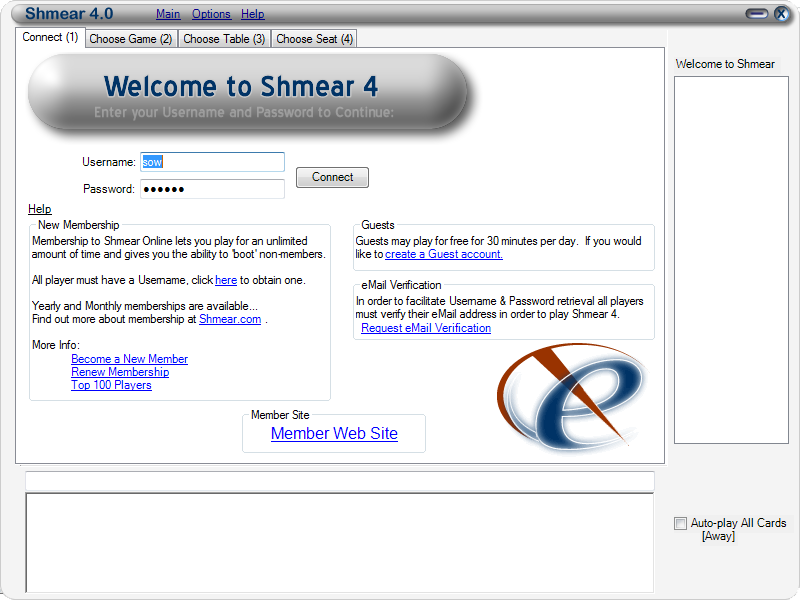Click the 'eMail Verification' group heading
The height and width of the screenshot is (600, 800).
click(401, 285)
